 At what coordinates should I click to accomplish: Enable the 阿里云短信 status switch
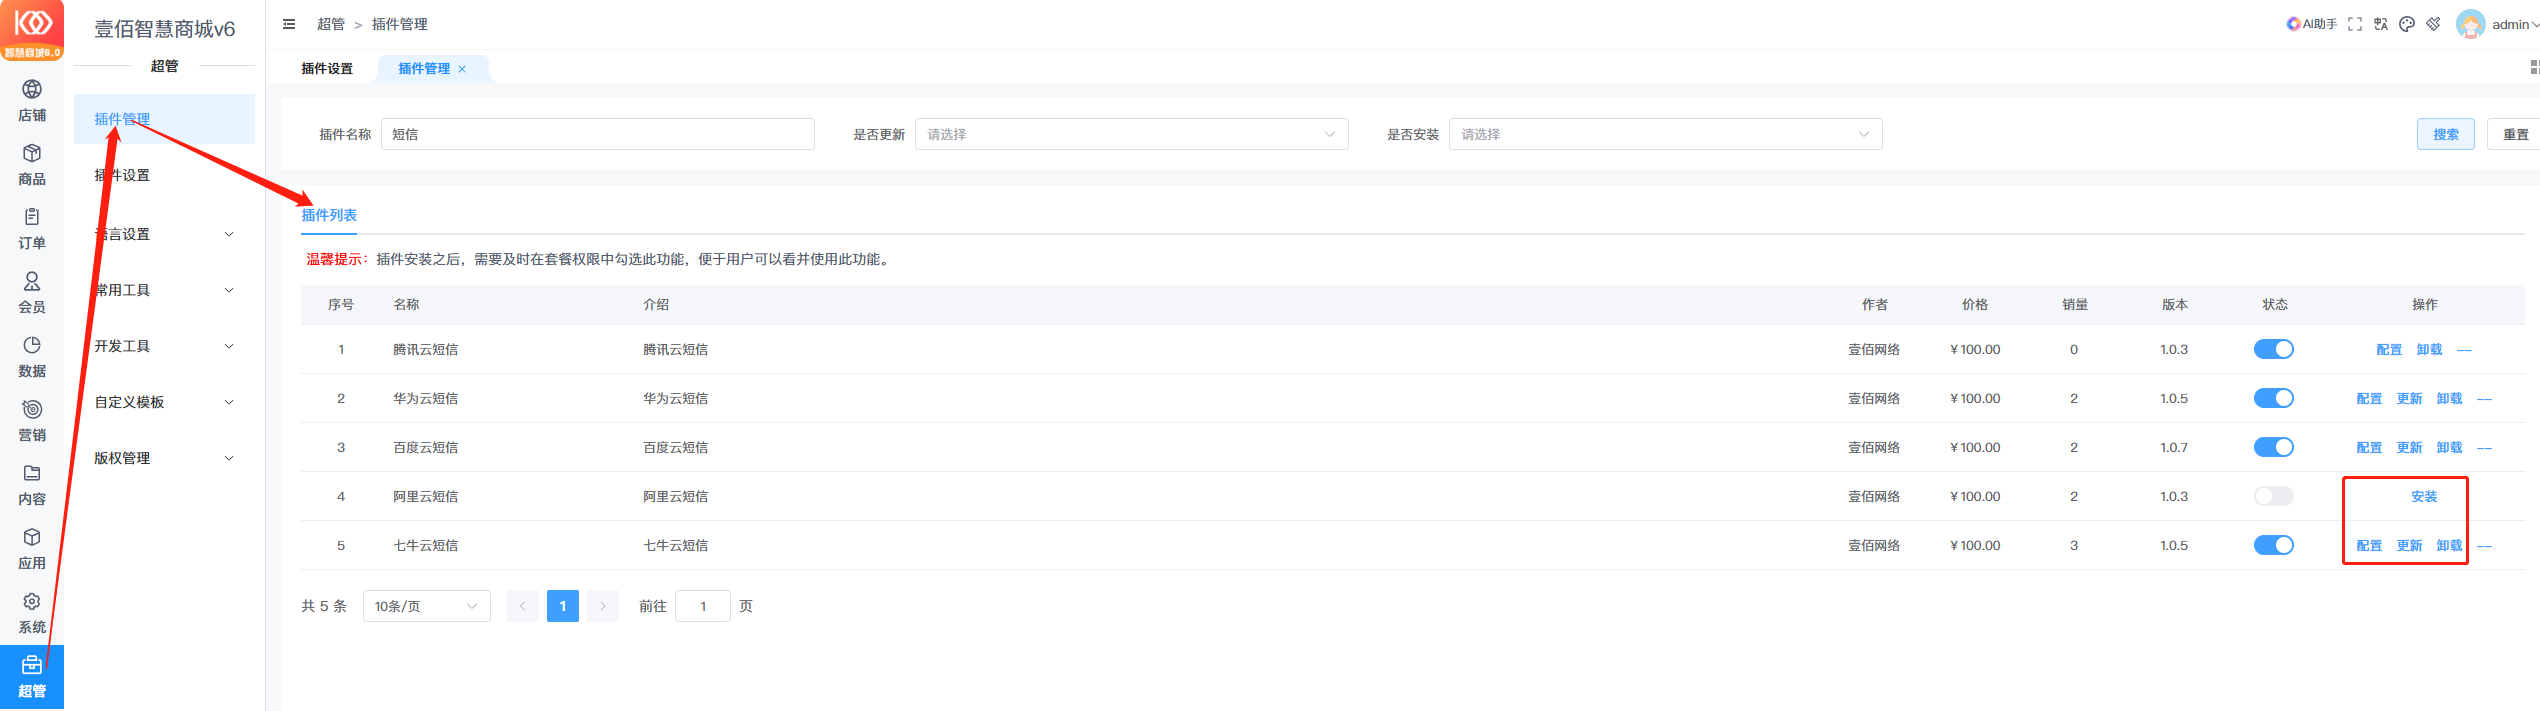2273,496
